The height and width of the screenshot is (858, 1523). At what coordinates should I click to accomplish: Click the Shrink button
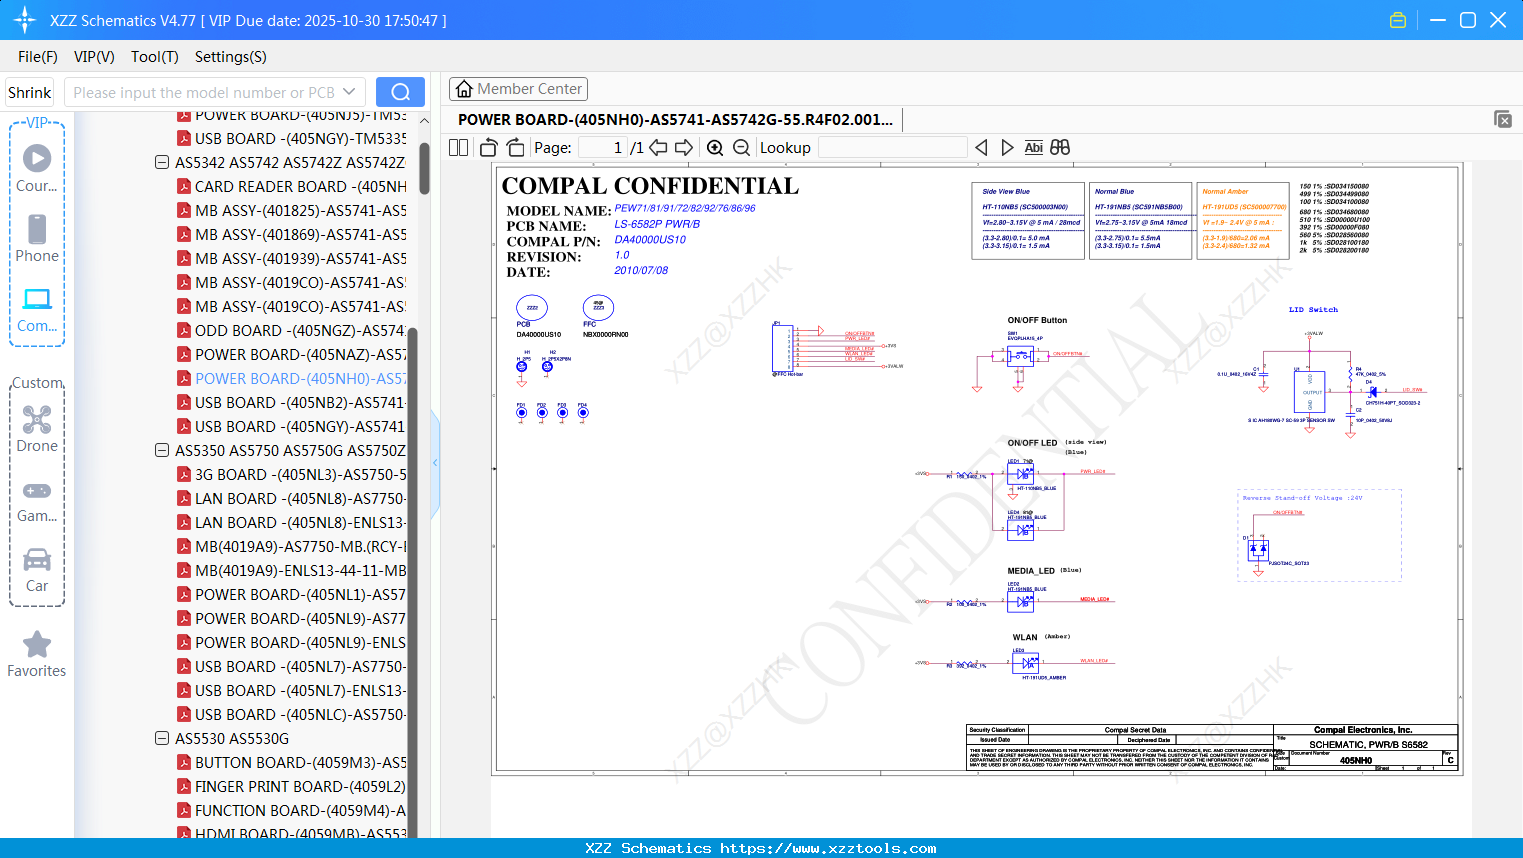coord(29,92)
